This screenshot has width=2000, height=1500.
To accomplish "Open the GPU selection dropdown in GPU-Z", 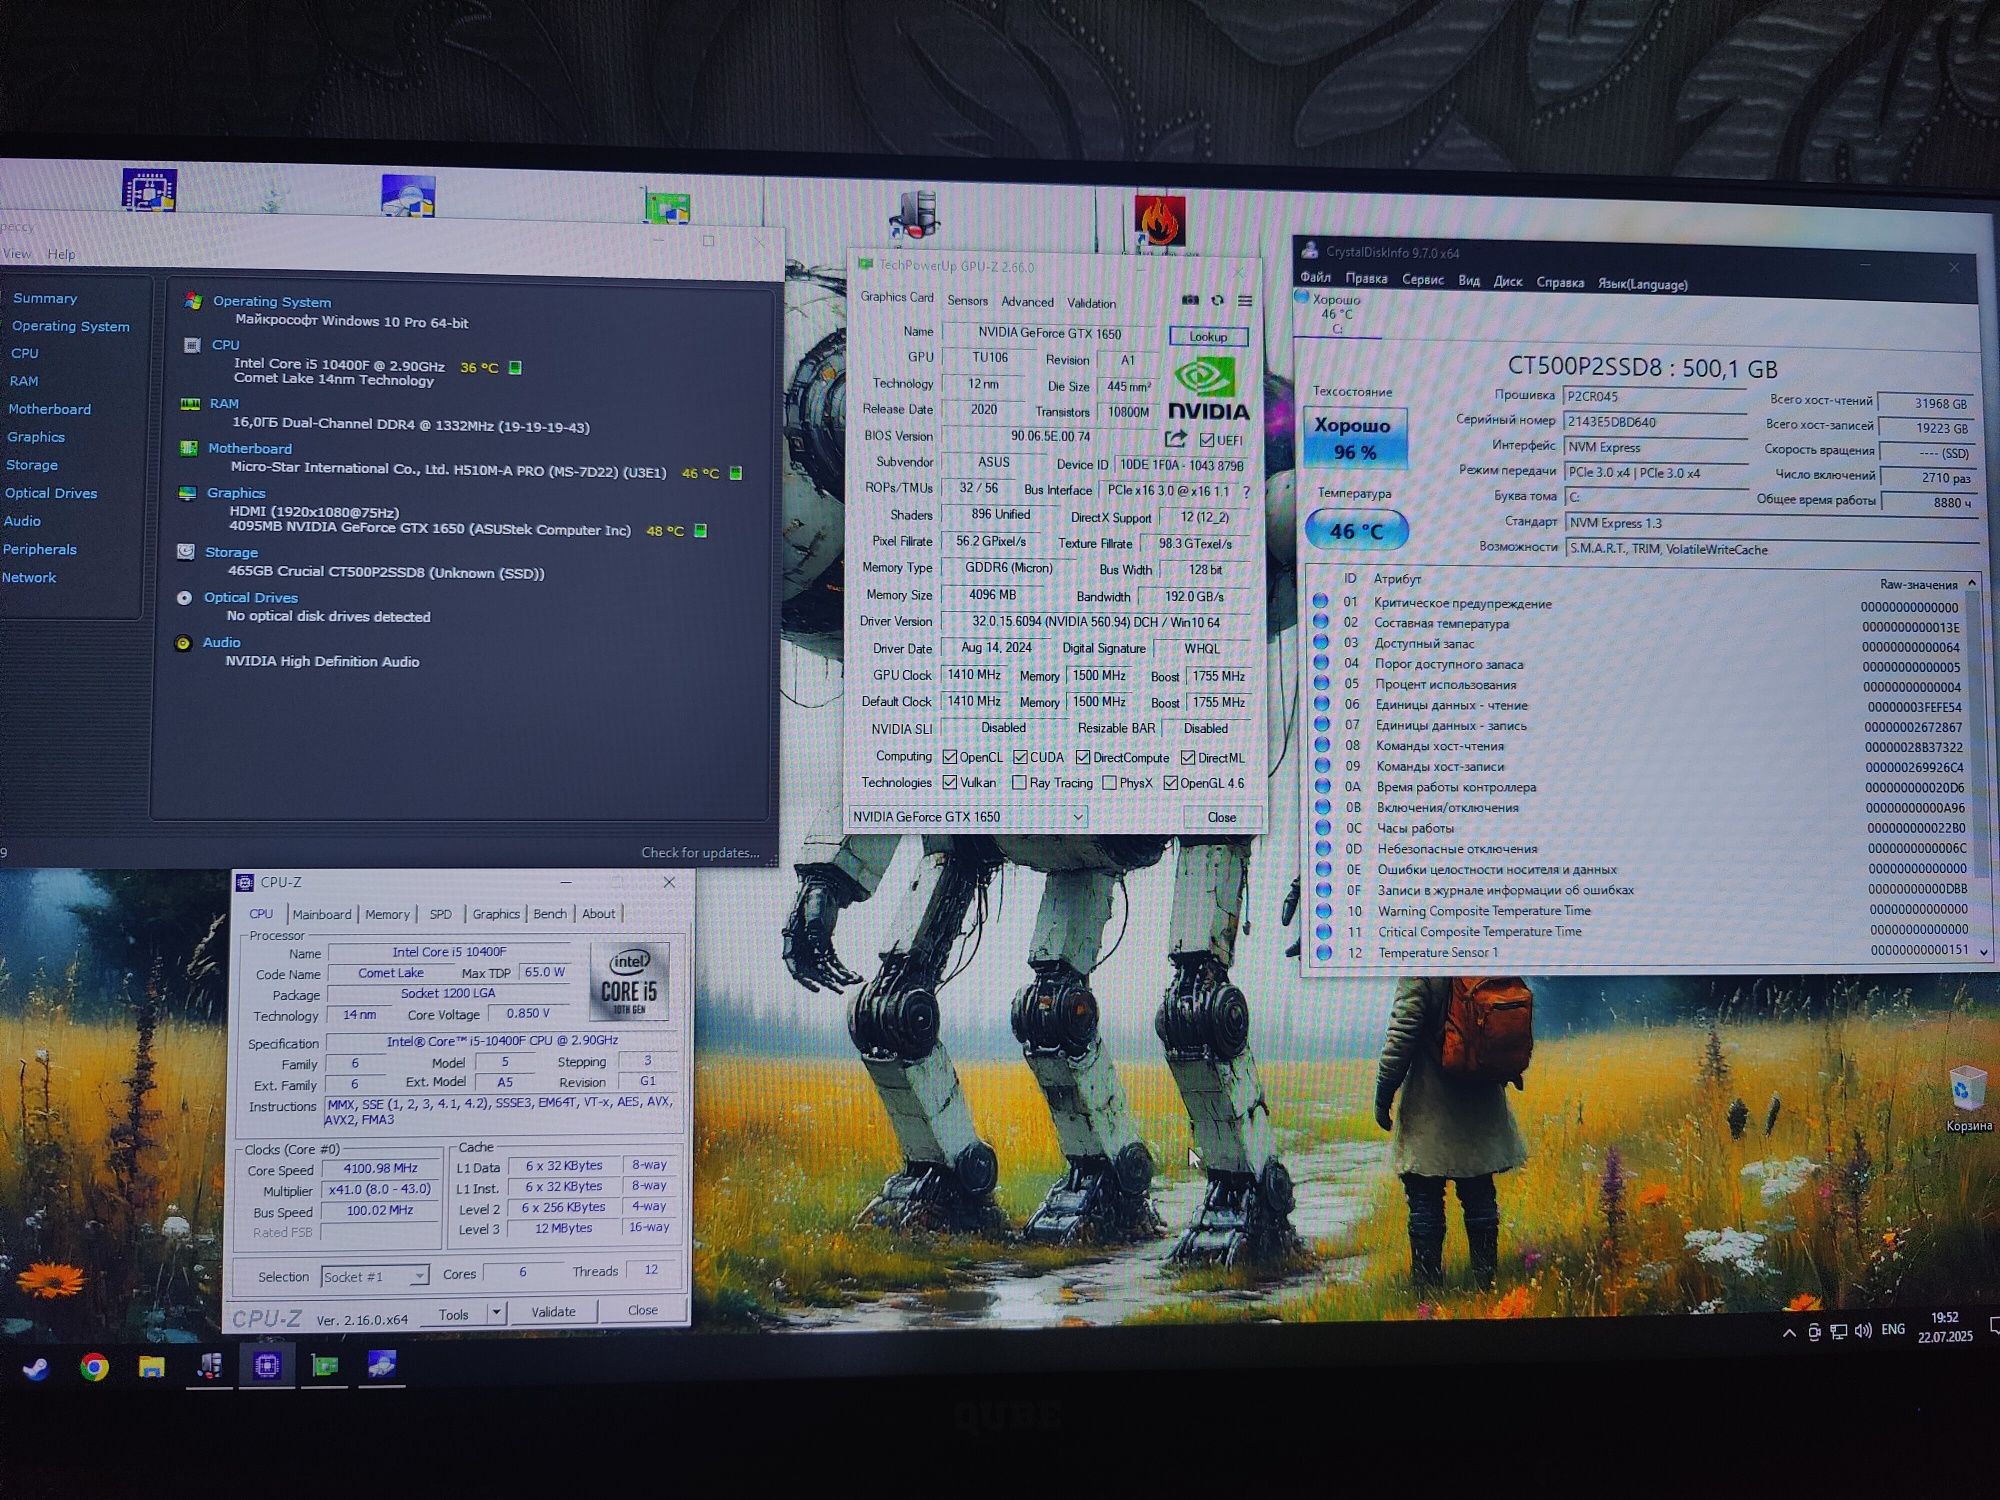I will [x=968, y=817].
